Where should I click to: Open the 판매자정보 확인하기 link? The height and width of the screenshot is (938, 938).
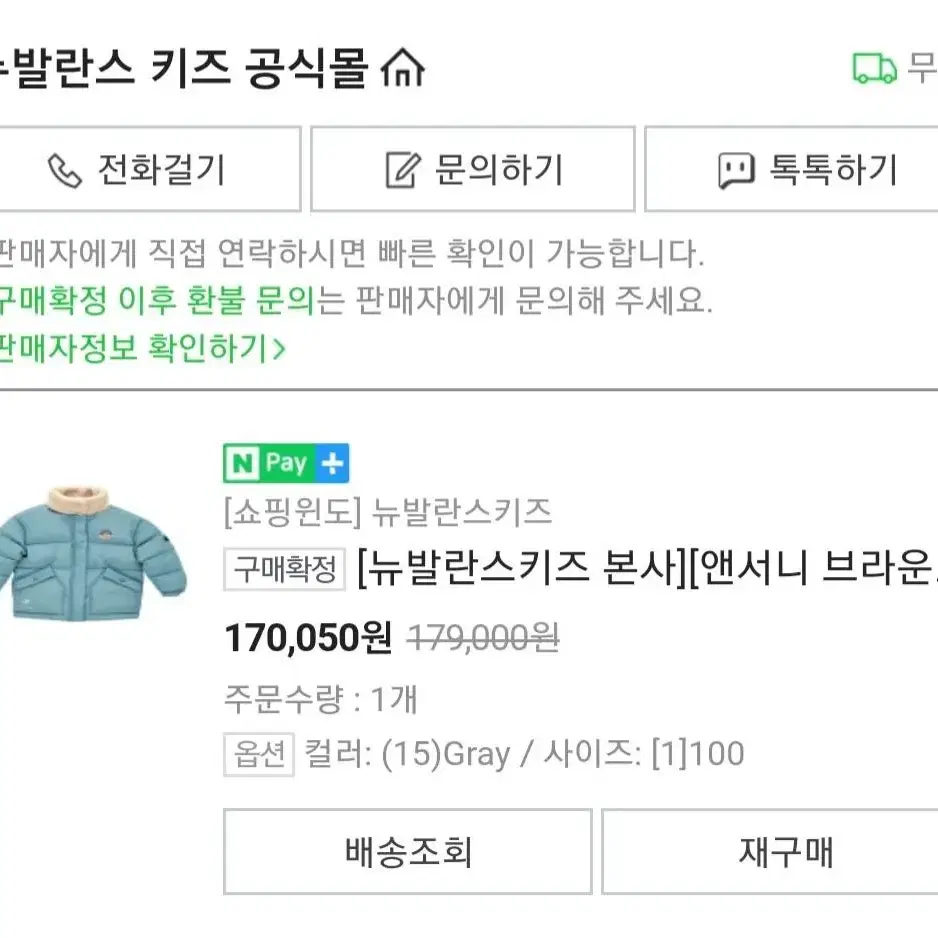click(140, 349)
